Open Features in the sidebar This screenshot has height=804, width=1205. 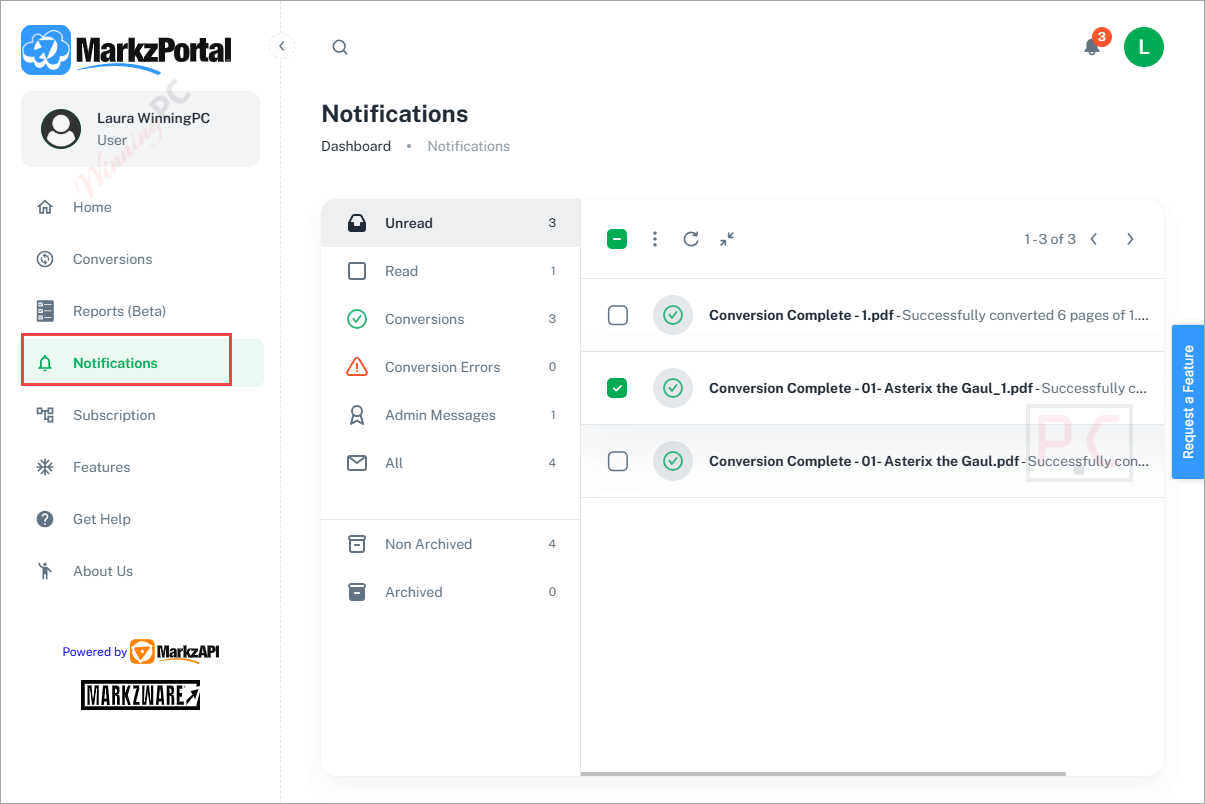pos(141,467)
